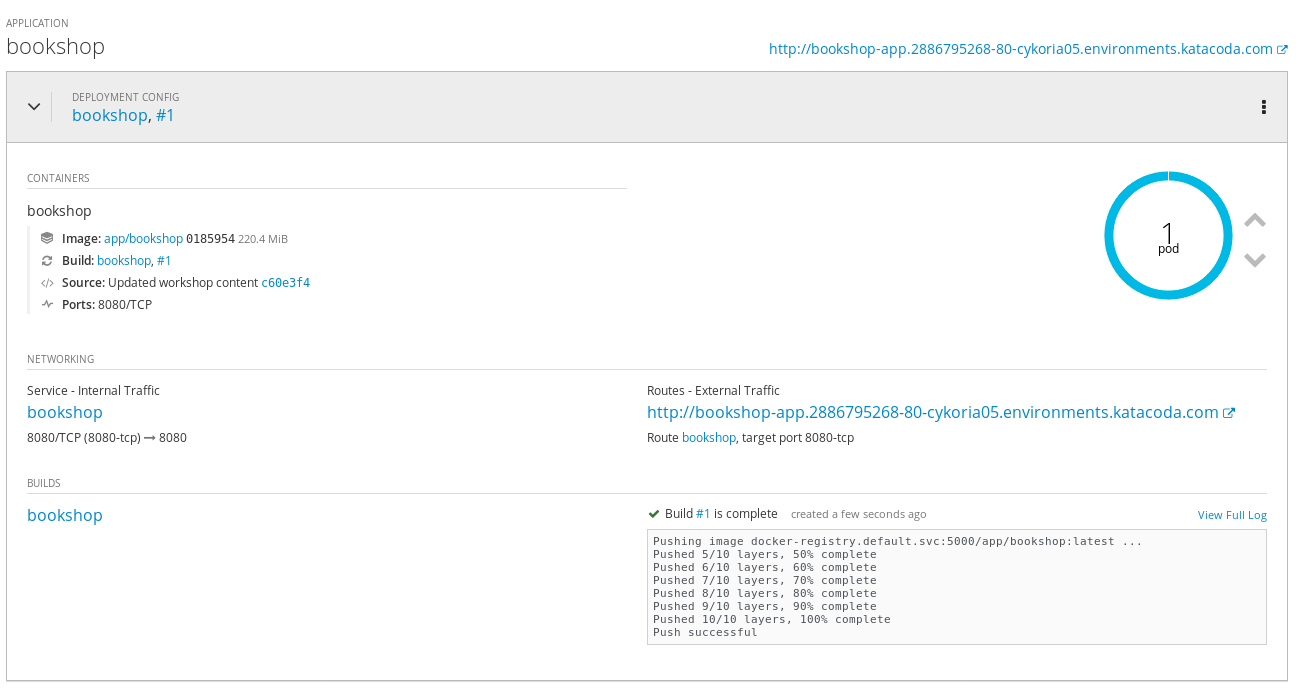Click the 'Ports: 8080/TCP' text
1305x697 pixels.
[105, 305]
